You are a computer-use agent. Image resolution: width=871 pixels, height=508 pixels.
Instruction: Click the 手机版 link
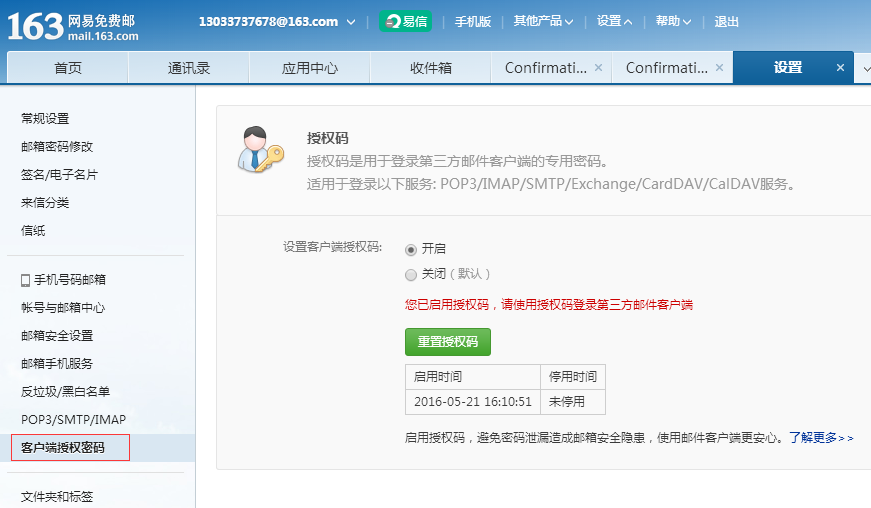click(x=473, y=22)
